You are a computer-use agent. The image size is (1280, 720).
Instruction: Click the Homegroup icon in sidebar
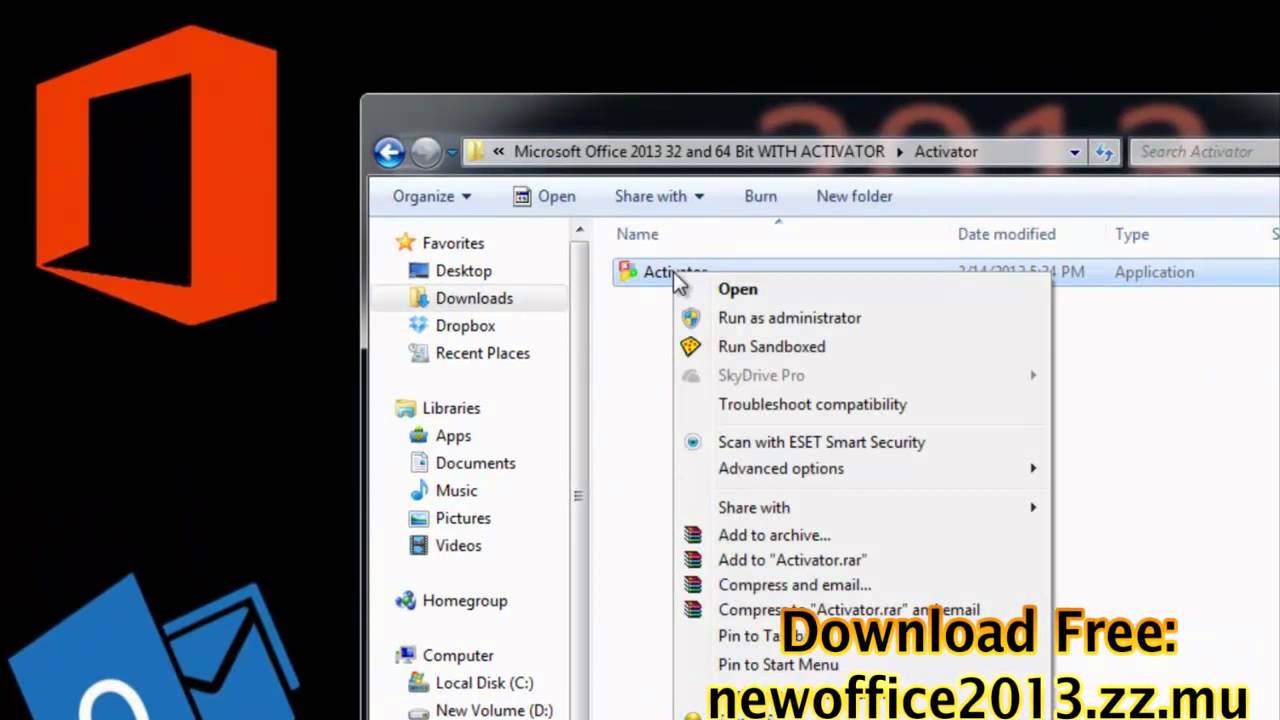pos(405,601)
